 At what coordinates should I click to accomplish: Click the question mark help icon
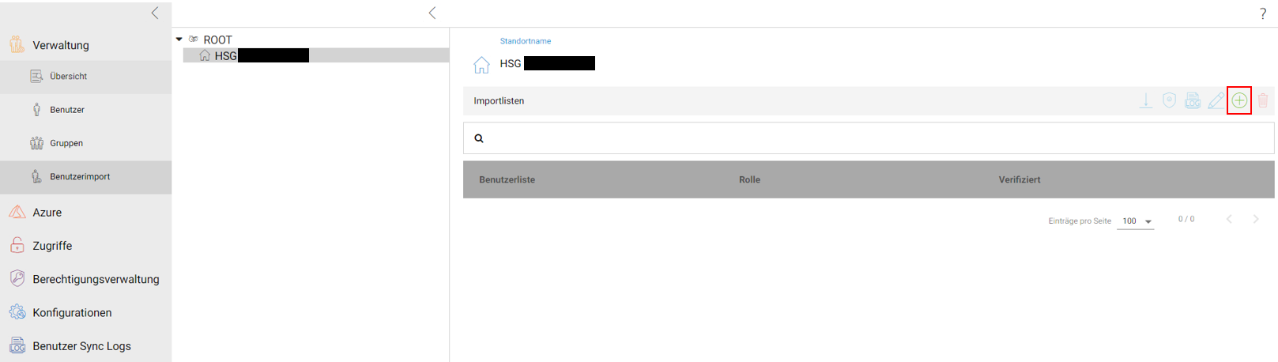point(1263,13)
